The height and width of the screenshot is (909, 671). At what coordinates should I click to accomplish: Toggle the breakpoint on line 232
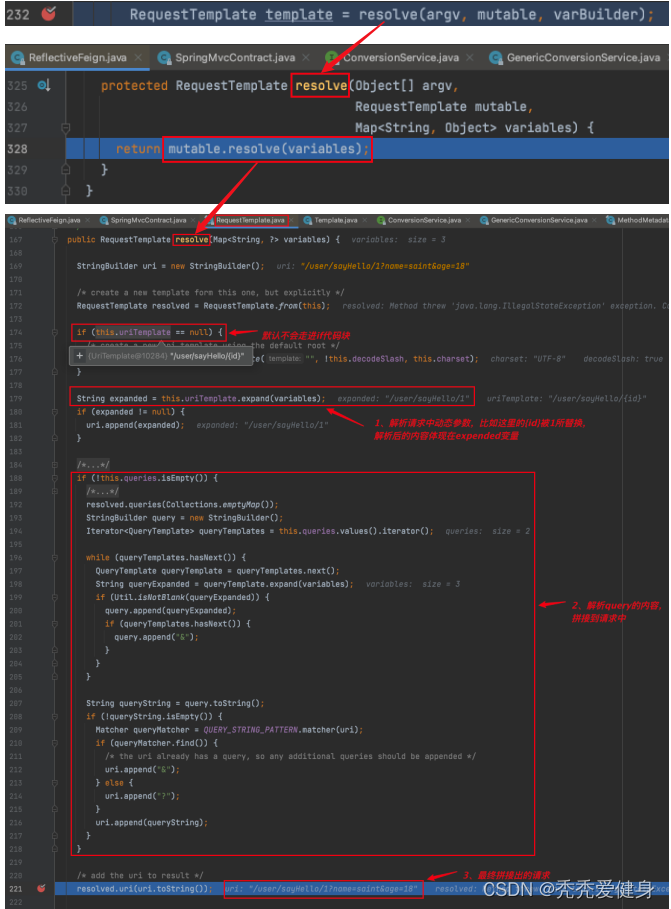pos(49,13)
